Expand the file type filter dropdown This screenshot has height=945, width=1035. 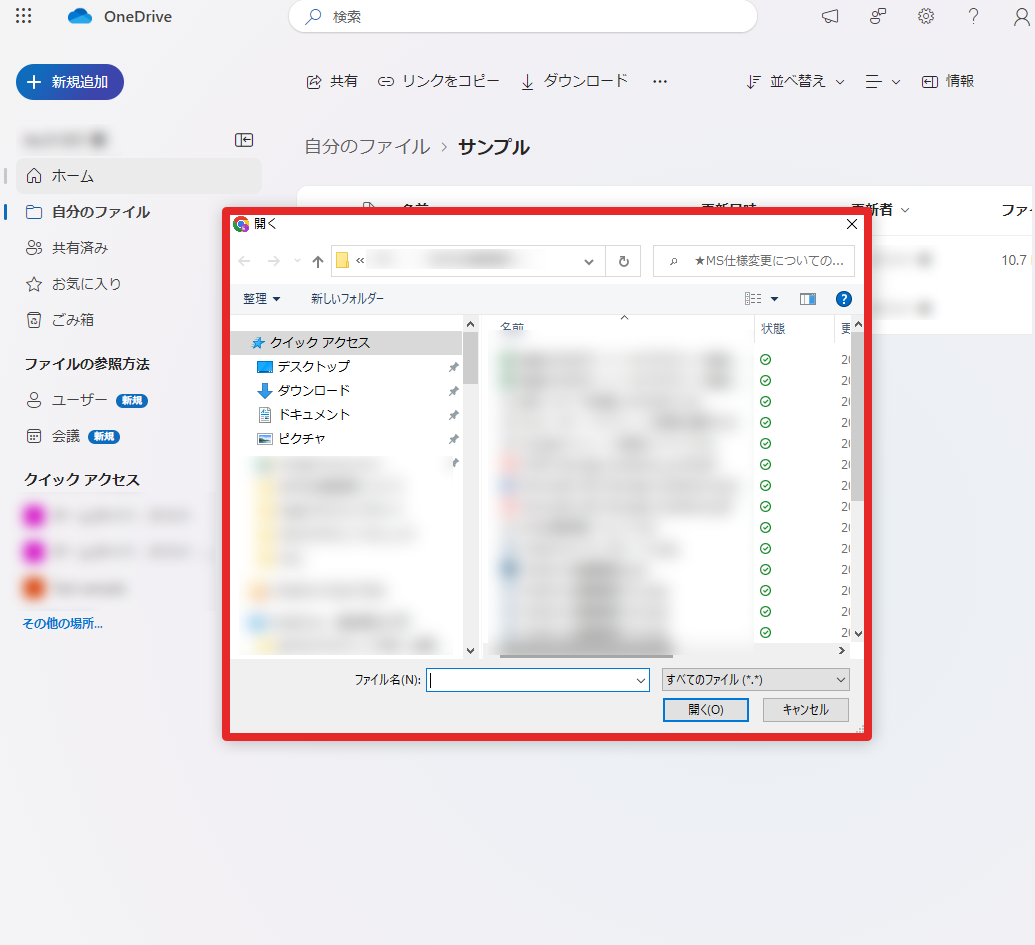point(755,680)
